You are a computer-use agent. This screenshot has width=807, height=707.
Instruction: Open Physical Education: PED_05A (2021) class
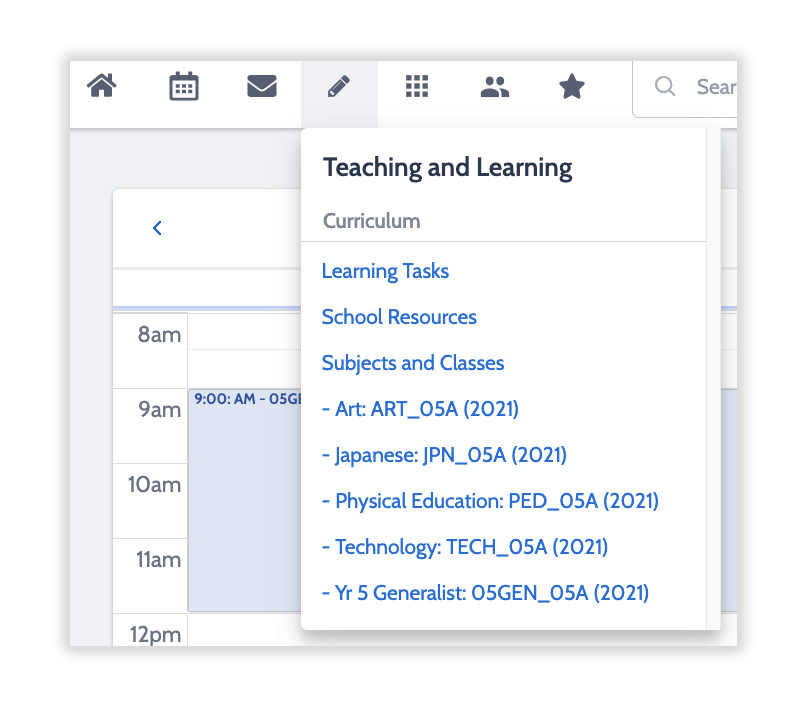490,501
